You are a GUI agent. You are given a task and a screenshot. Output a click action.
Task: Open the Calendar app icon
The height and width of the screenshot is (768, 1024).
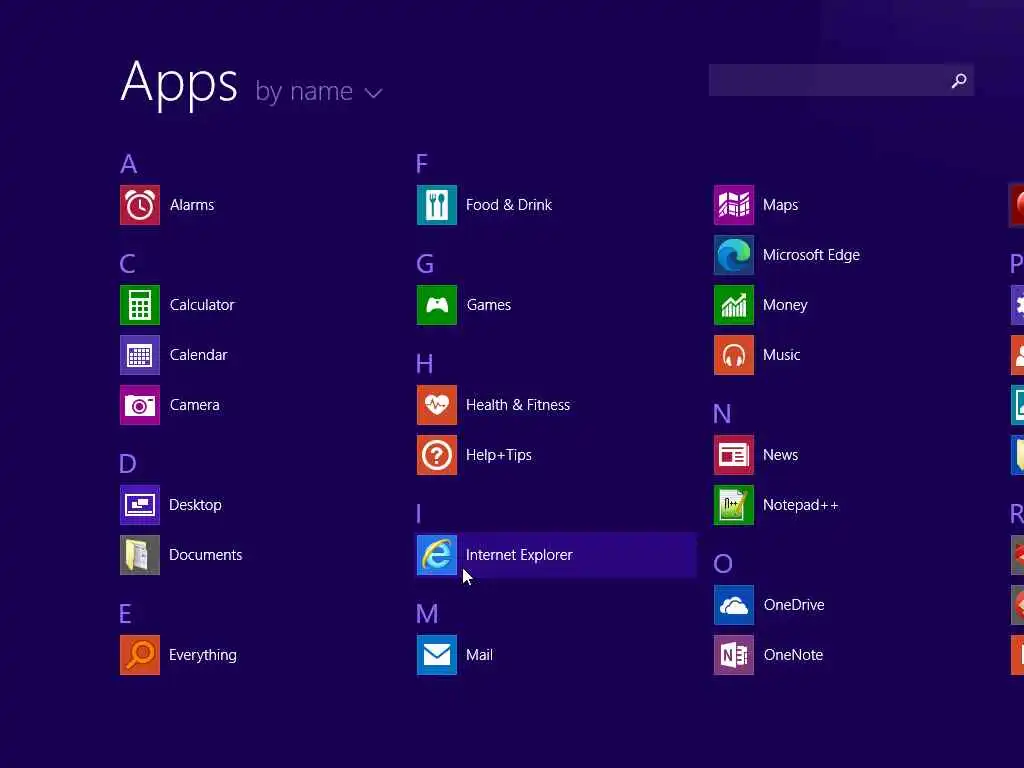click(x=140, y=355)
